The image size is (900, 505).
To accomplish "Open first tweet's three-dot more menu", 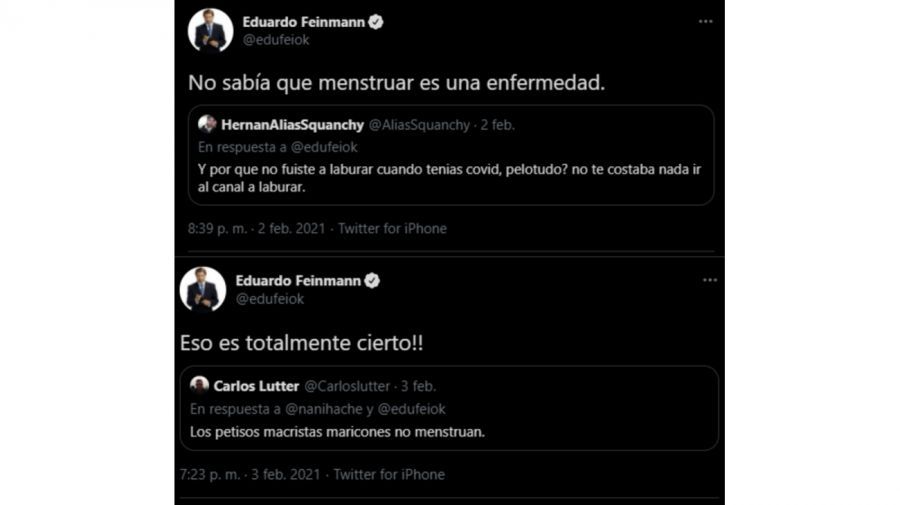I will [706, 21].
